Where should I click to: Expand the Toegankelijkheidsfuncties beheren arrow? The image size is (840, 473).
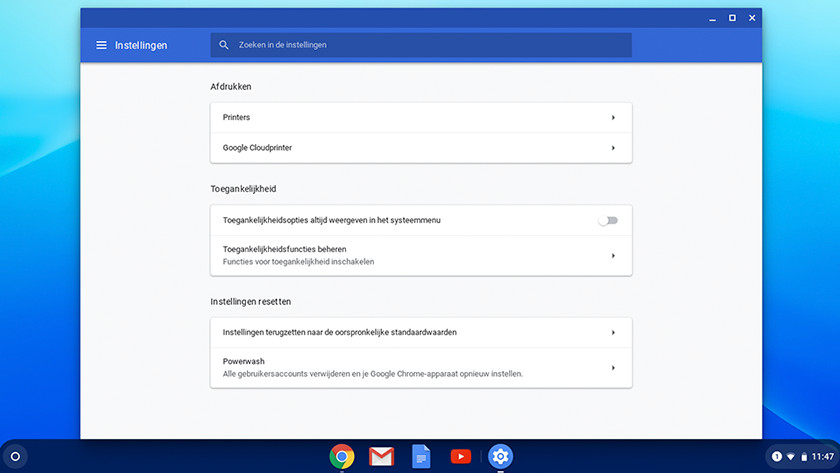[x=613, y=256]
